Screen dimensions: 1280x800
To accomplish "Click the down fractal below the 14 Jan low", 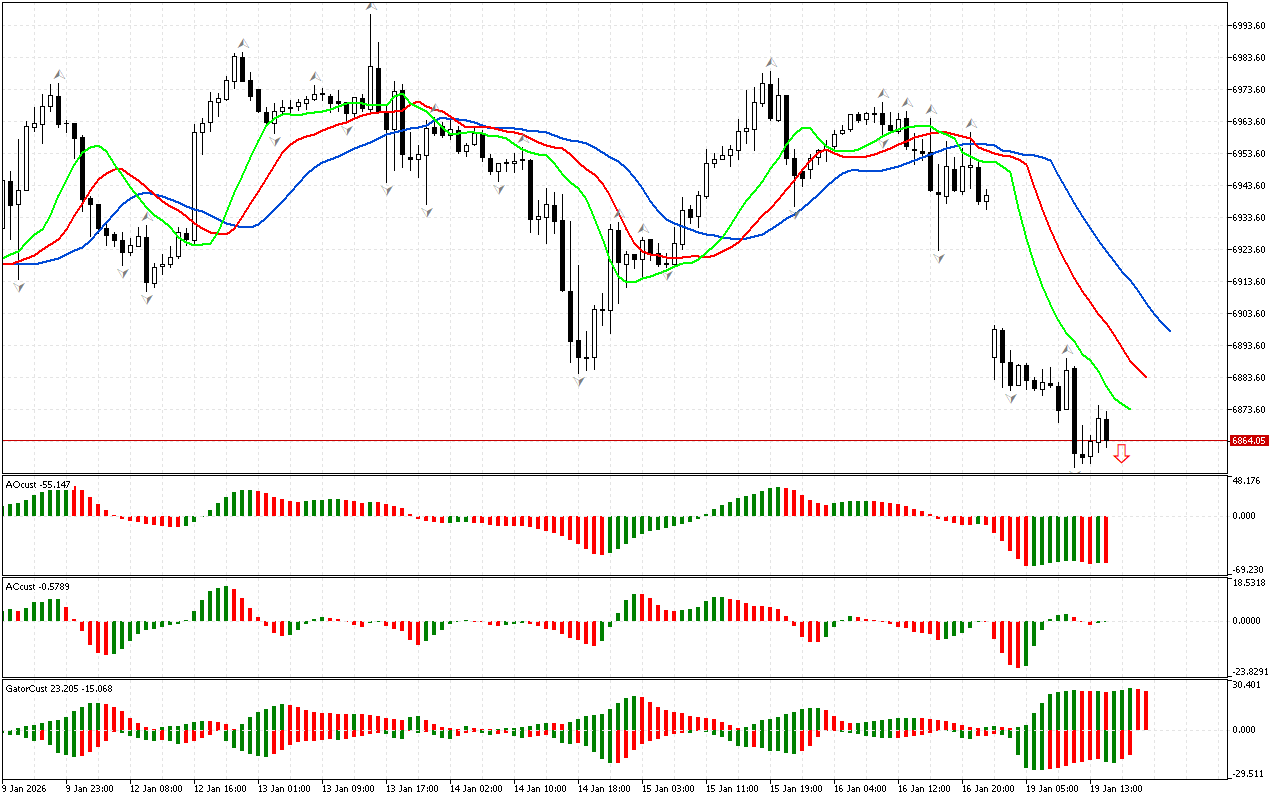I will (x=580, y=381).
